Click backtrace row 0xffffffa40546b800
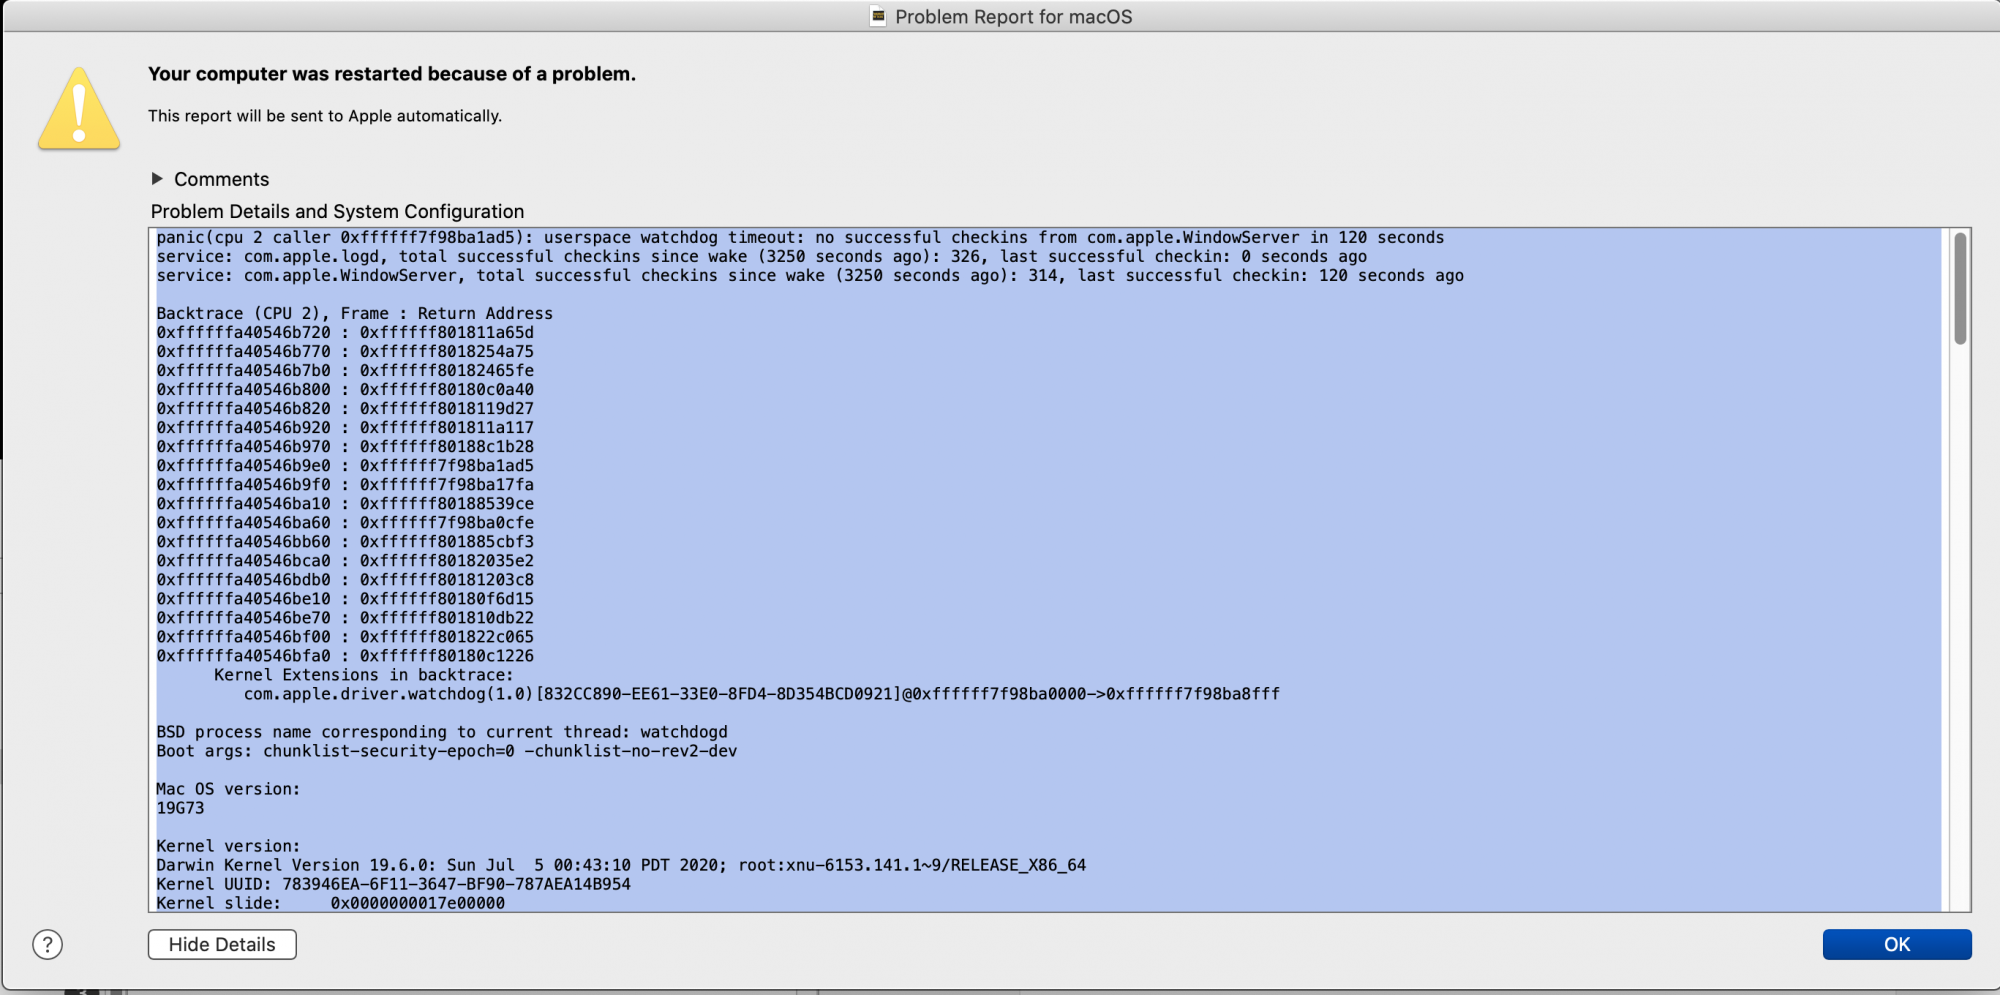The height and width of the screenshot is (995, 2000). tap(345, 390)
